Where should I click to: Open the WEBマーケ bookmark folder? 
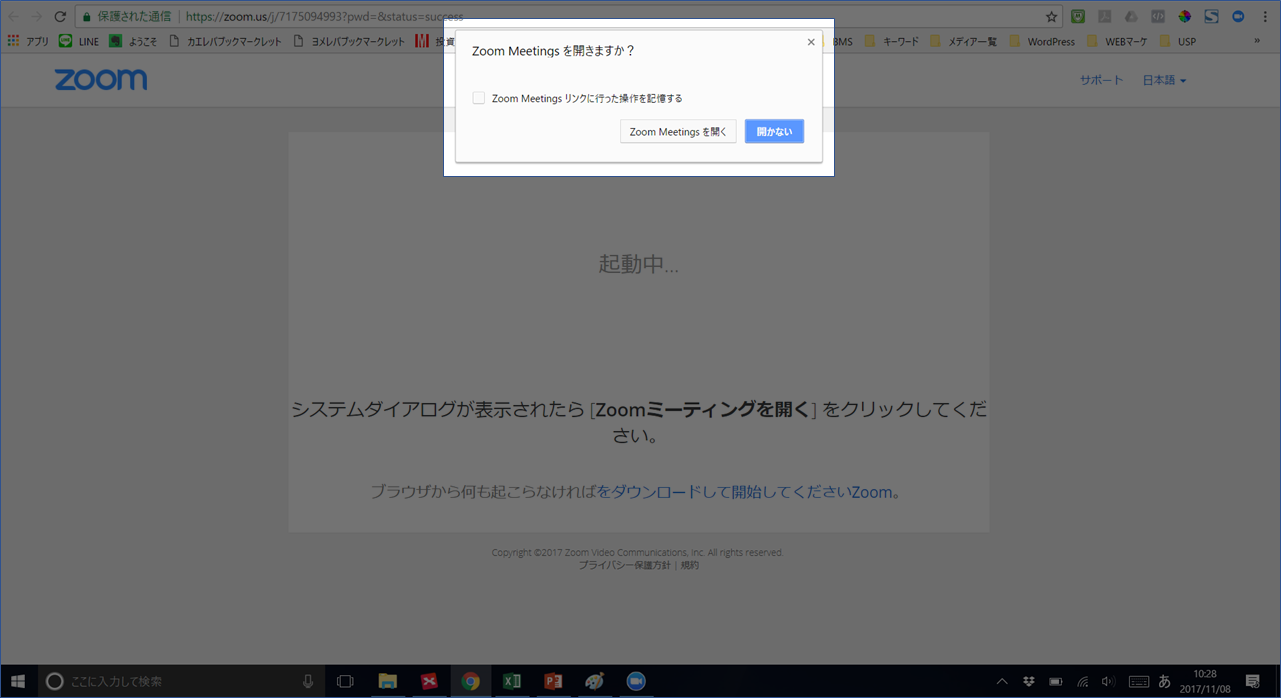[x=1117, y=41]
